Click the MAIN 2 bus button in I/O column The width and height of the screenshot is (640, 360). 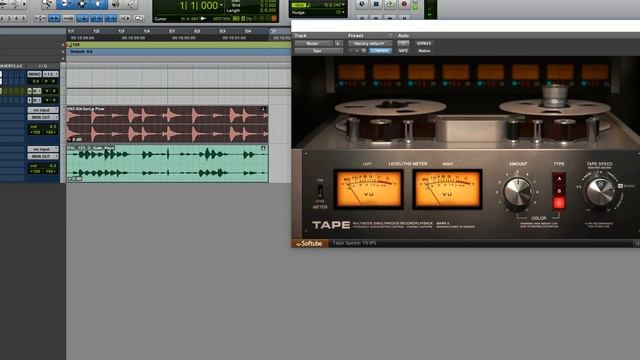(35, 74)
